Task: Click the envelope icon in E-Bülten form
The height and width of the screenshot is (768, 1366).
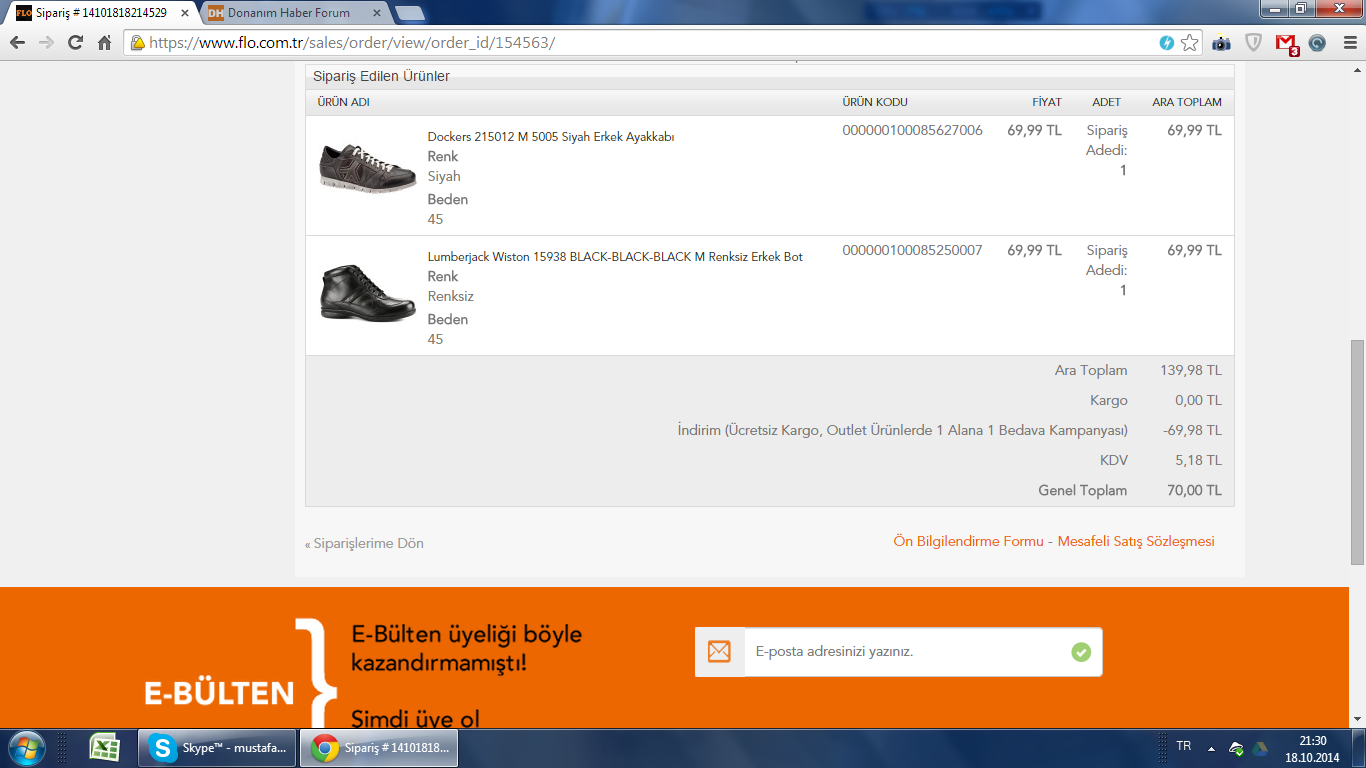Action: coord(719,652)
